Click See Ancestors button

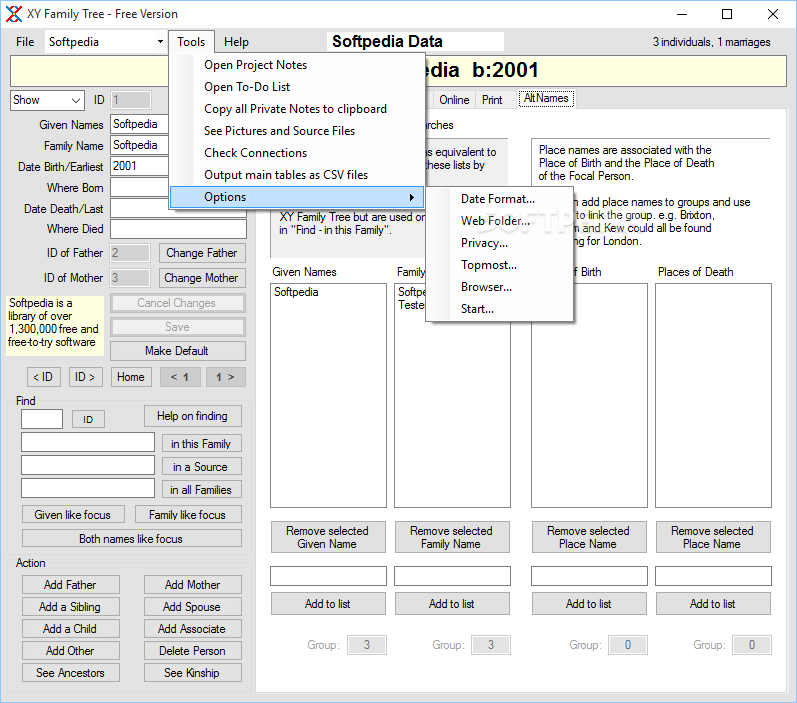pos(71,673)
